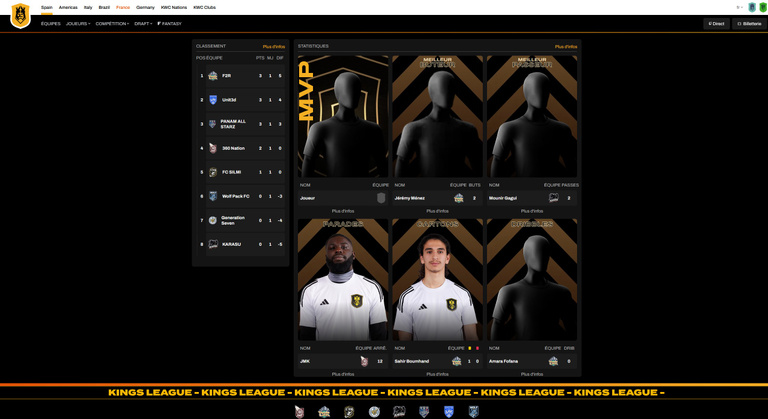Open the Cartons player photo card
Image resolution: width=768 pixels, height=419 pixels.
[437, 279]
